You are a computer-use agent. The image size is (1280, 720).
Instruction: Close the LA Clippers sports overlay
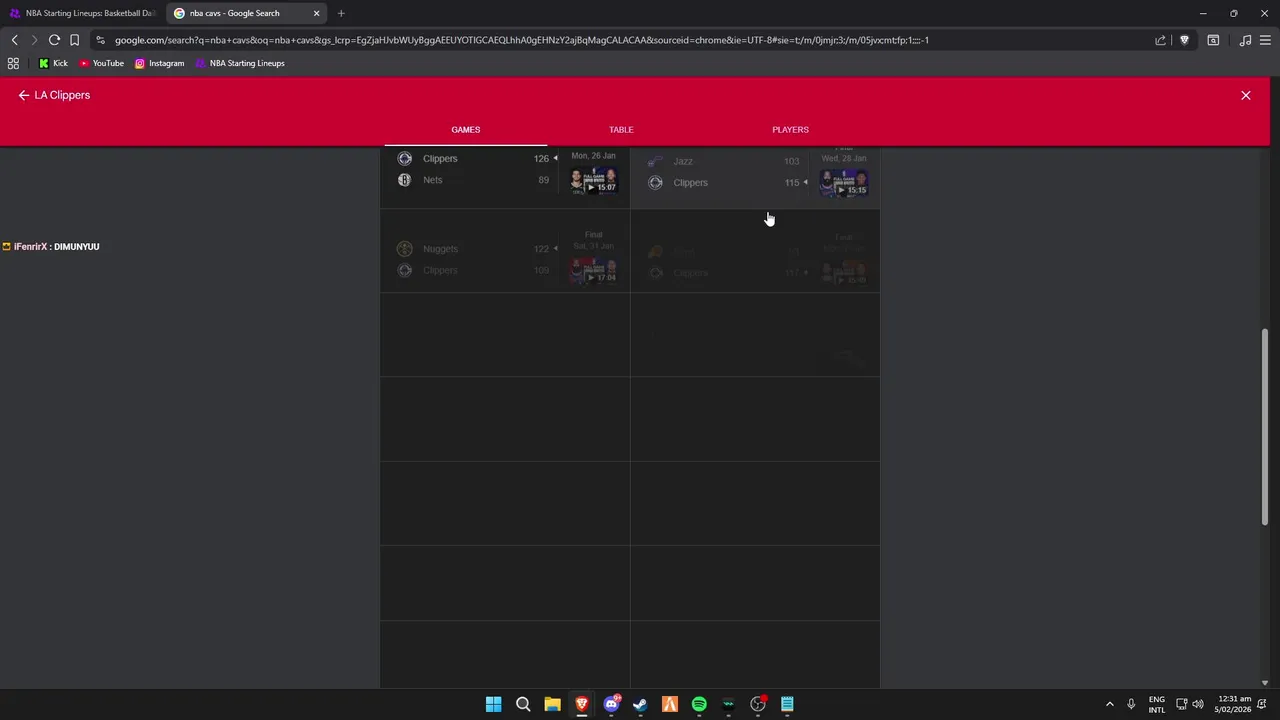(x=1245, y=95)
